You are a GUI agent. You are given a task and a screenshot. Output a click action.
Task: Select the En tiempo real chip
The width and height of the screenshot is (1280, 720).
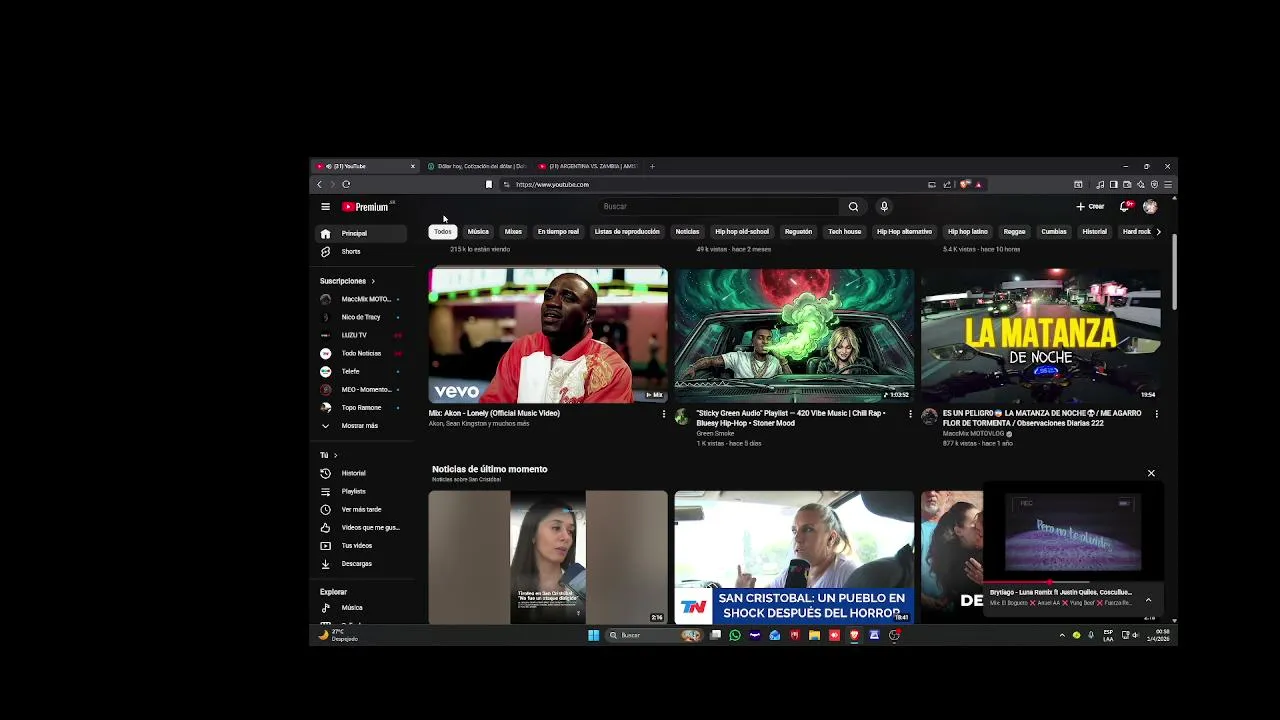(x=558, y=232)
